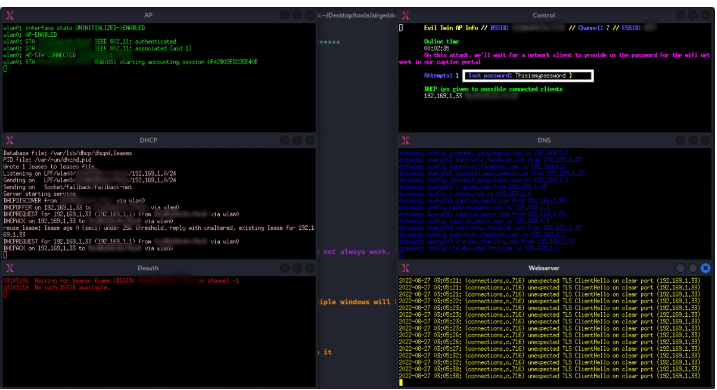
Task: Maximize the DNS window
Action: tap(693, 140)
